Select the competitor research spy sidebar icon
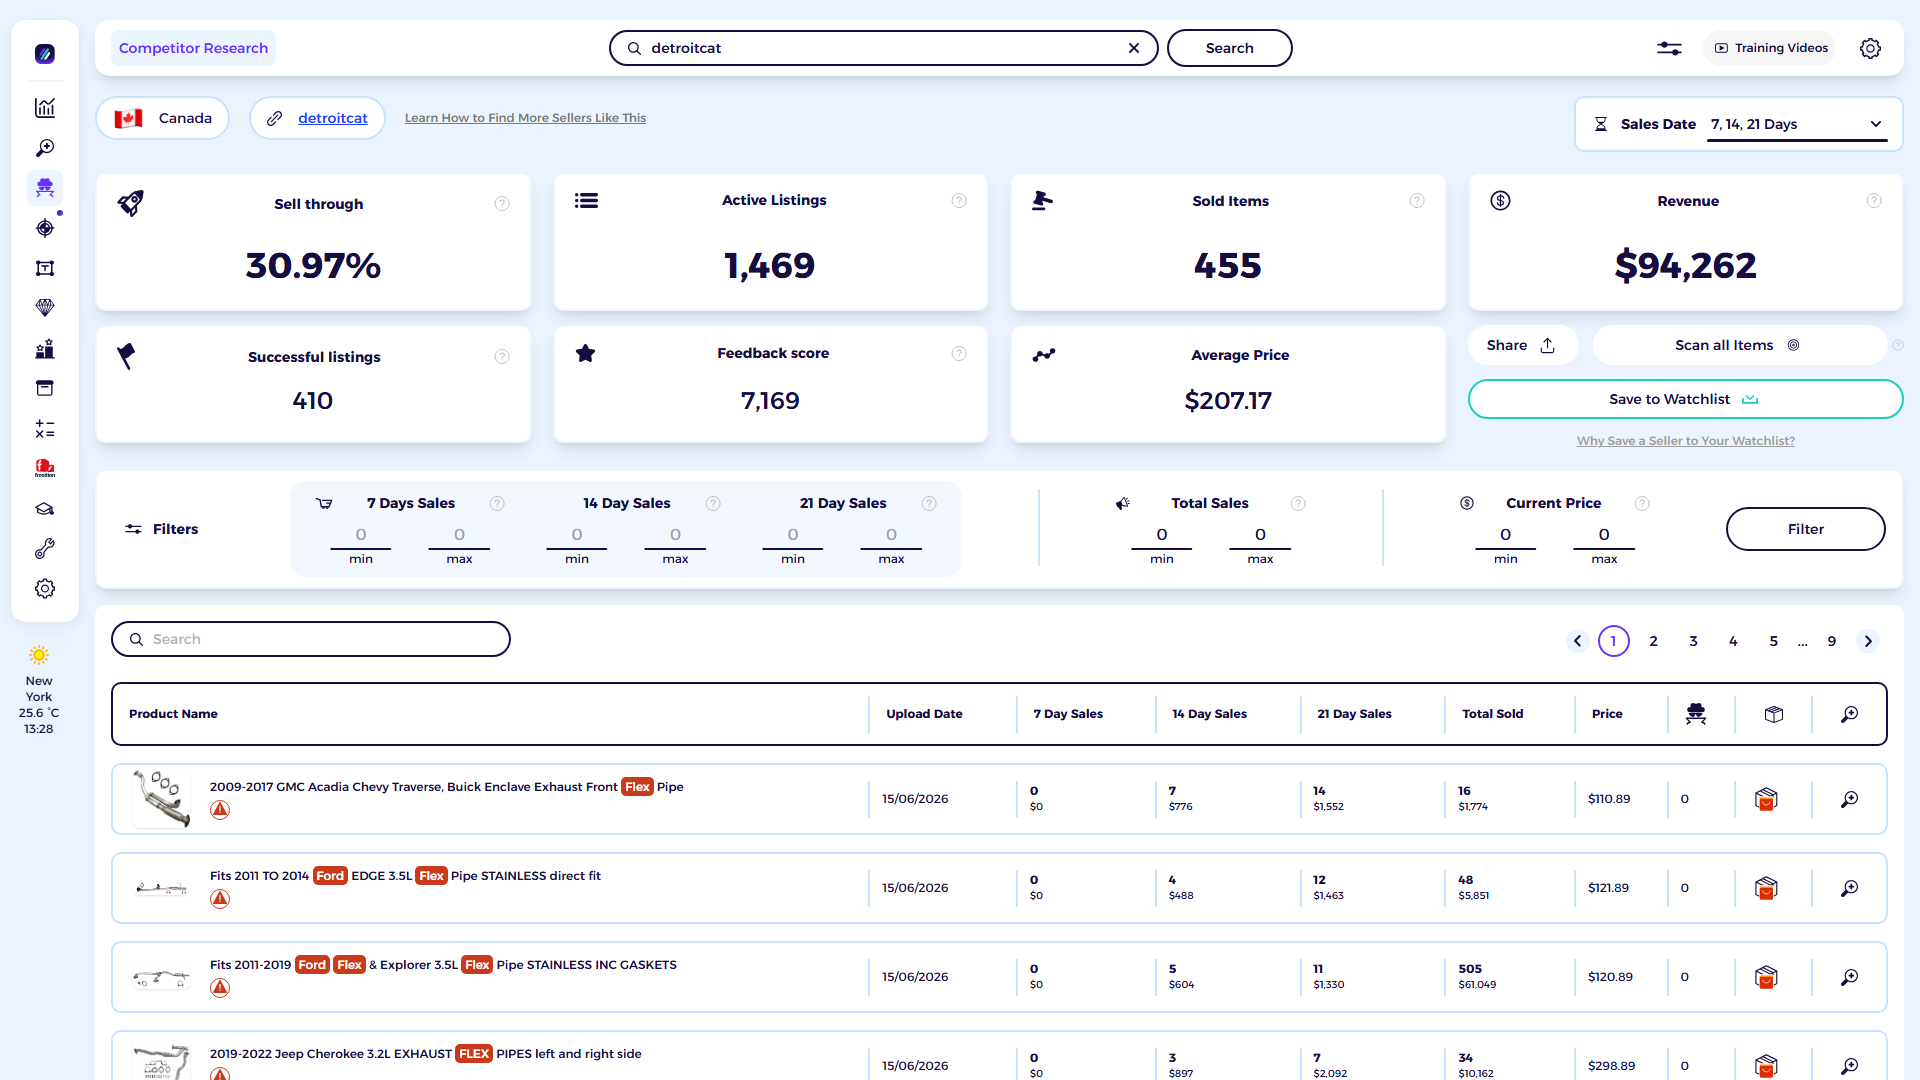Image resolution: width=1920 pixels, height=1080 pixels. point(45,187)
